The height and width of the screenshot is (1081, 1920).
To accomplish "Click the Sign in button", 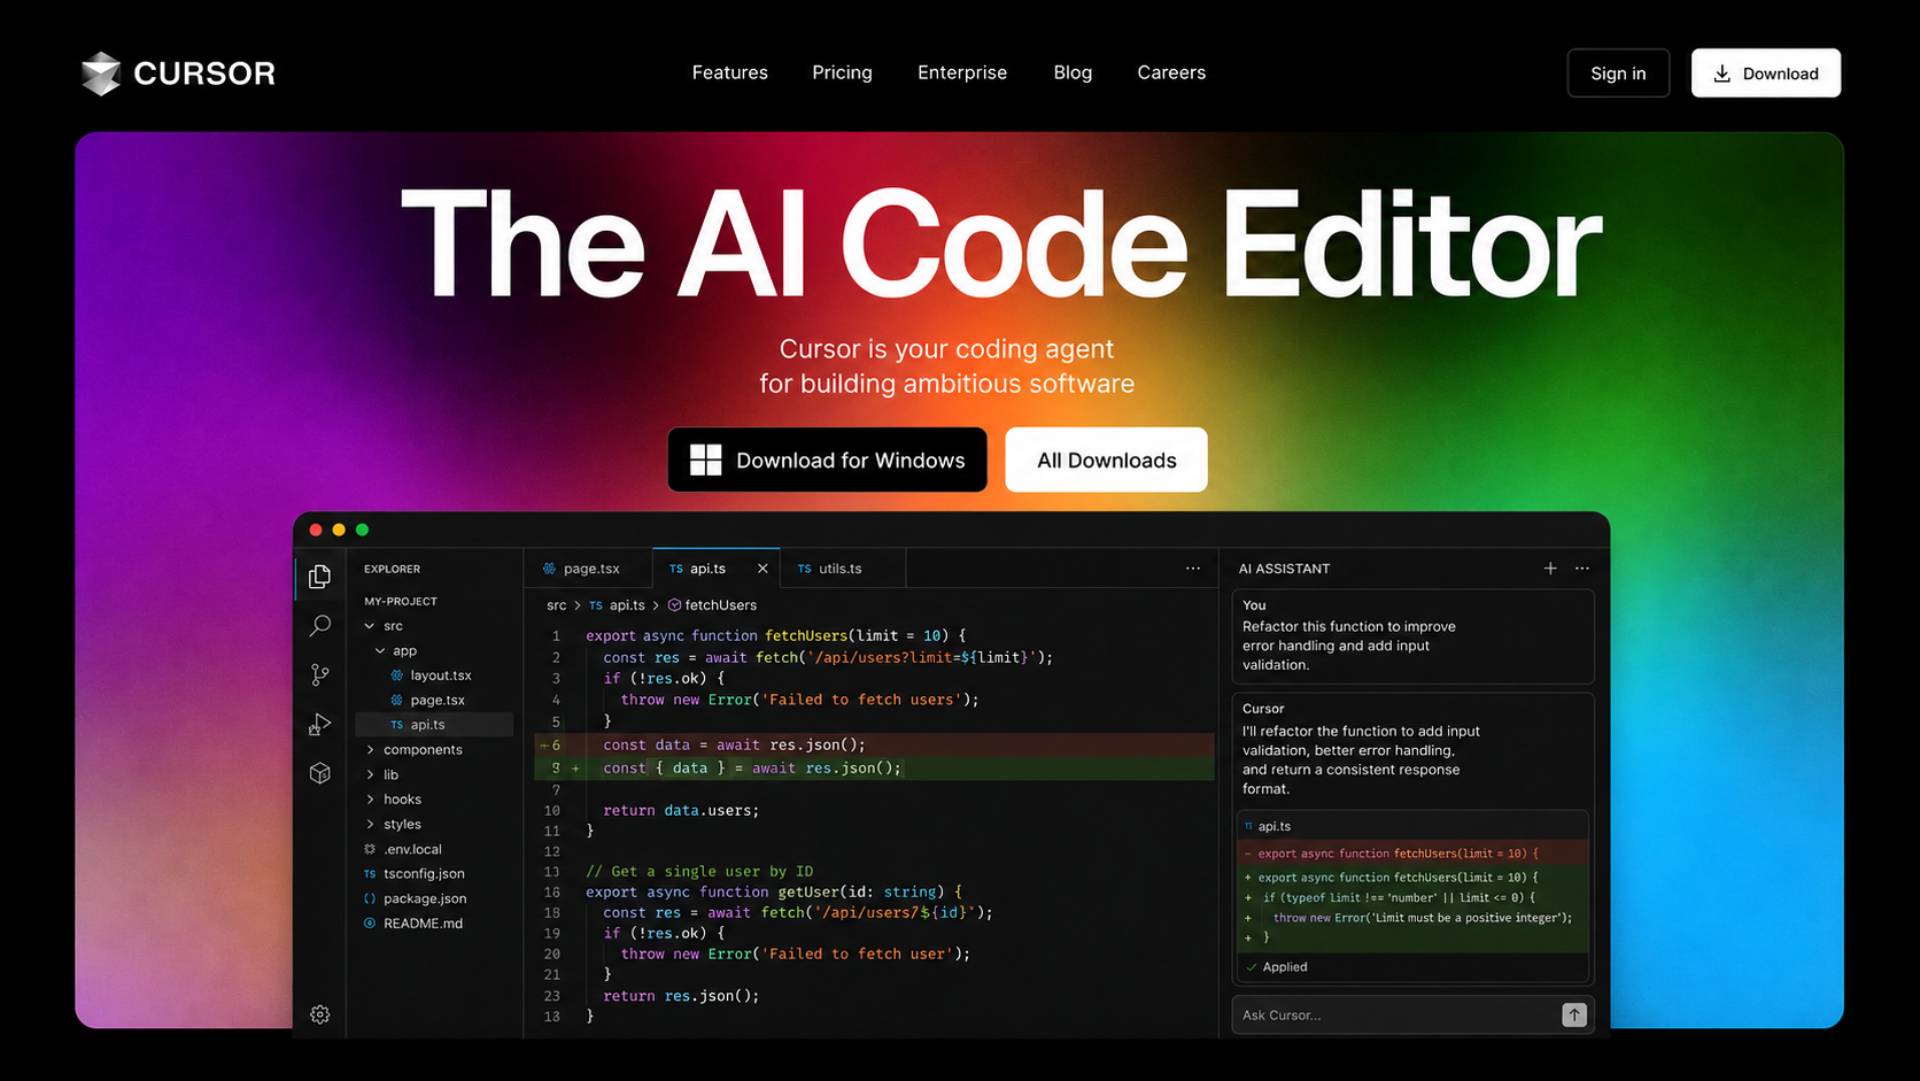I will pyautogui.click(x=1618, y=73).
